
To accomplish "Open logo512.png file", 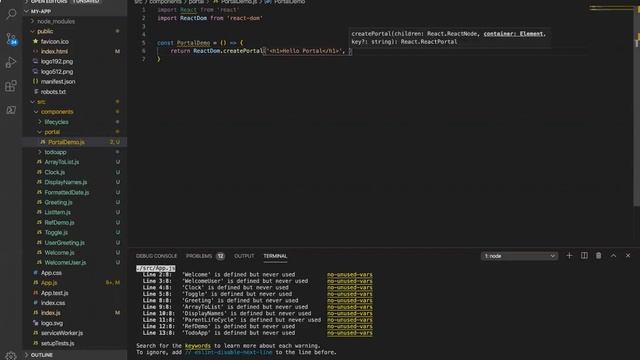I will click(x=57, y=72).
